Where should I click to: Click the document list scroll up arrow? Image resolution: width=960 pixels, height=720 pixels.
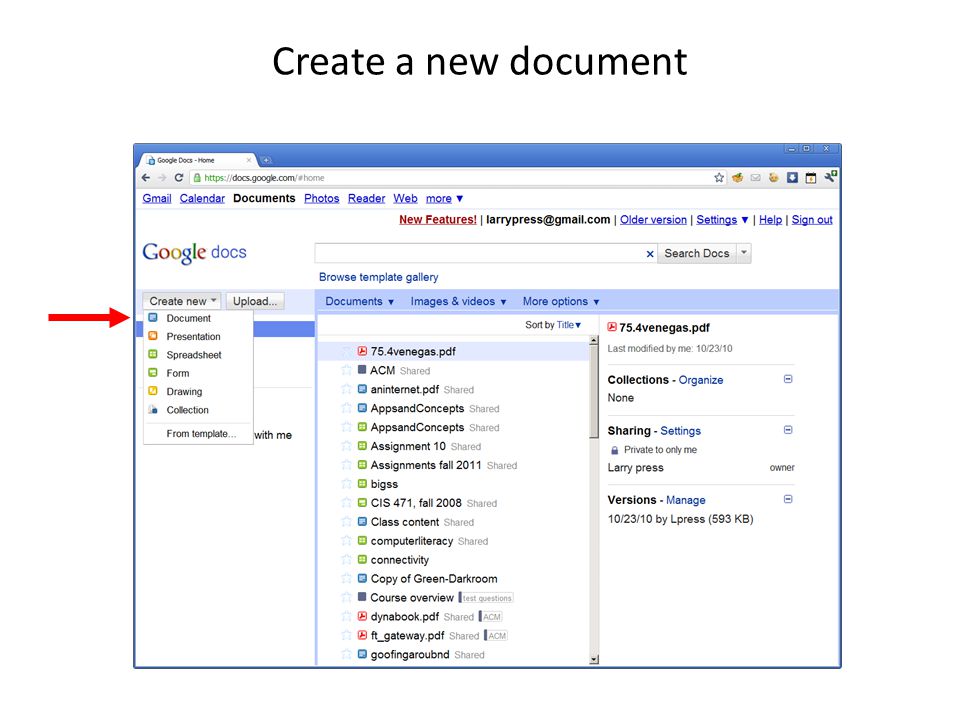(593, 340)
